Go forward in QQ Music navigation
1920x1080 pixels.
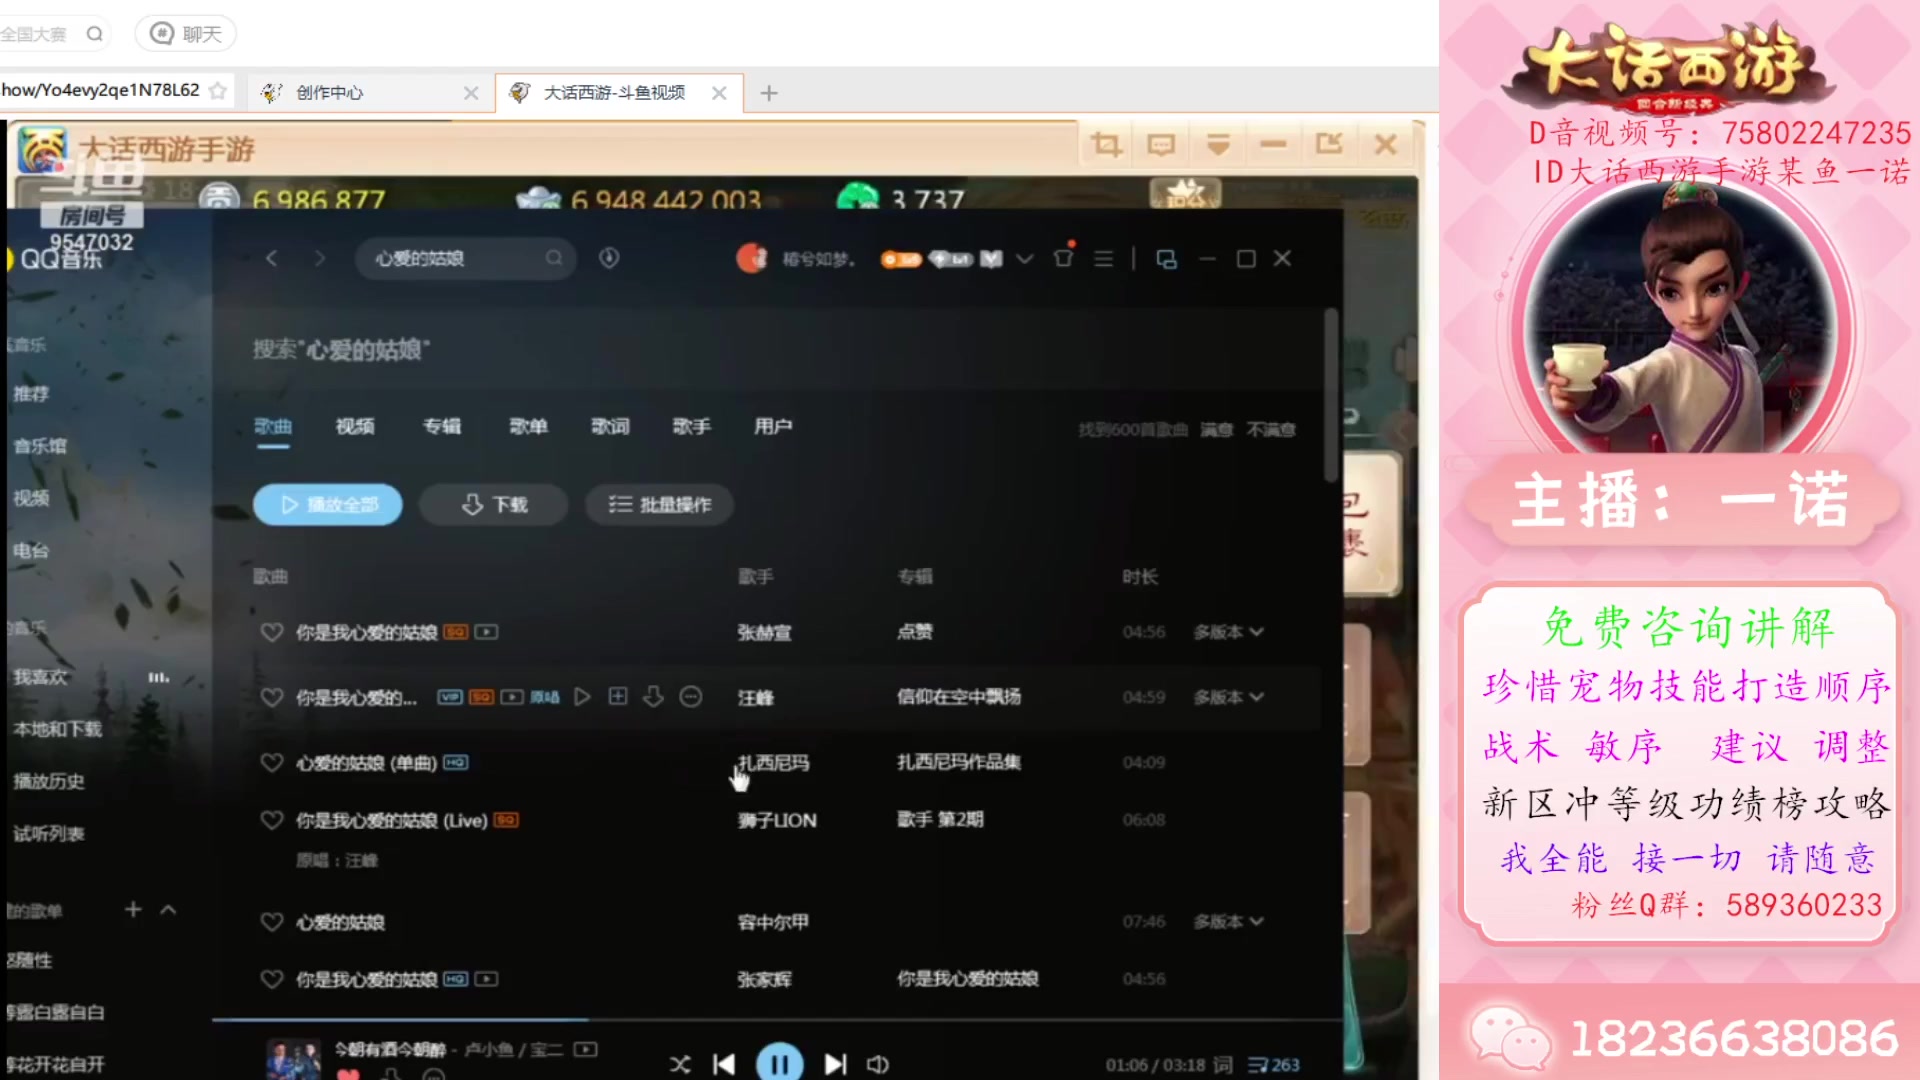click(x=319, y=258)
